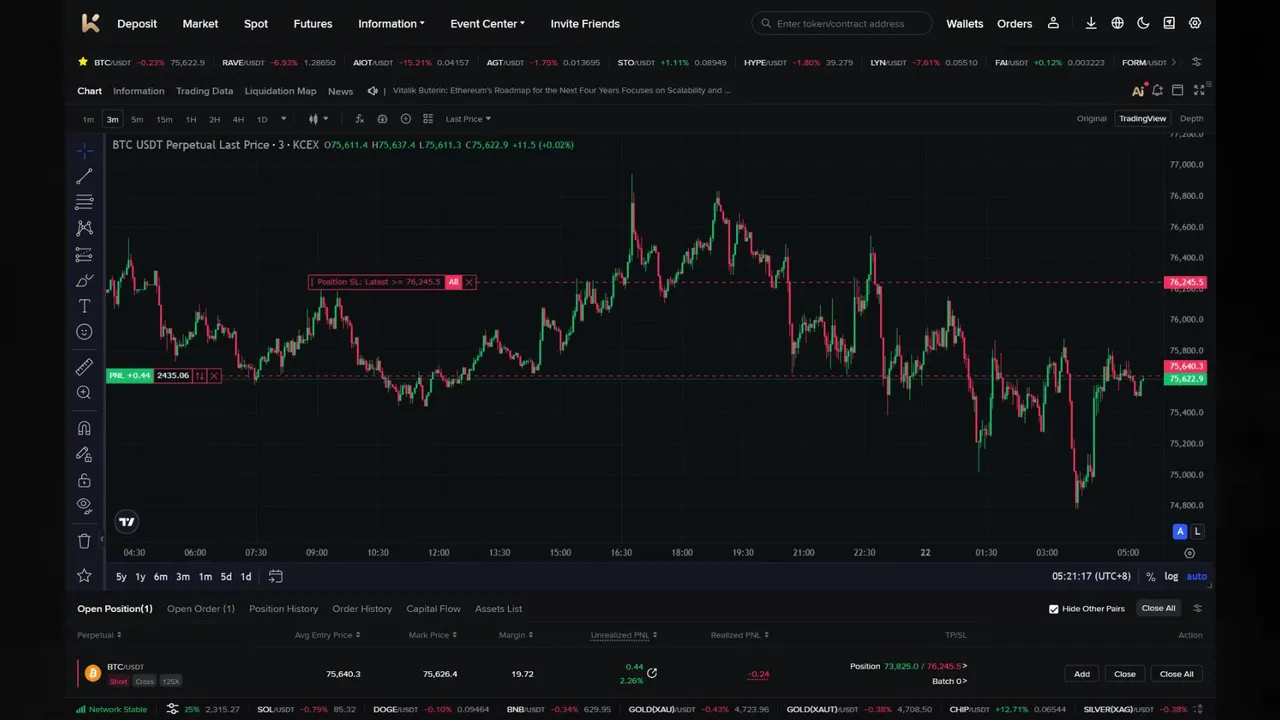Focus the token search input field
Viewport: 1280px width, 720px height.
tap(842, 23)
